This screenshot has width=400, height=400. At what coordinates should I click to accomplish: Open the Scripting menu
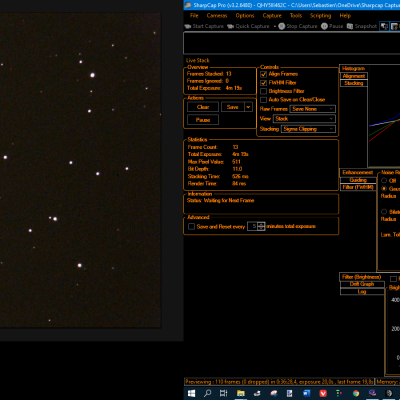(x=320, y=16)
